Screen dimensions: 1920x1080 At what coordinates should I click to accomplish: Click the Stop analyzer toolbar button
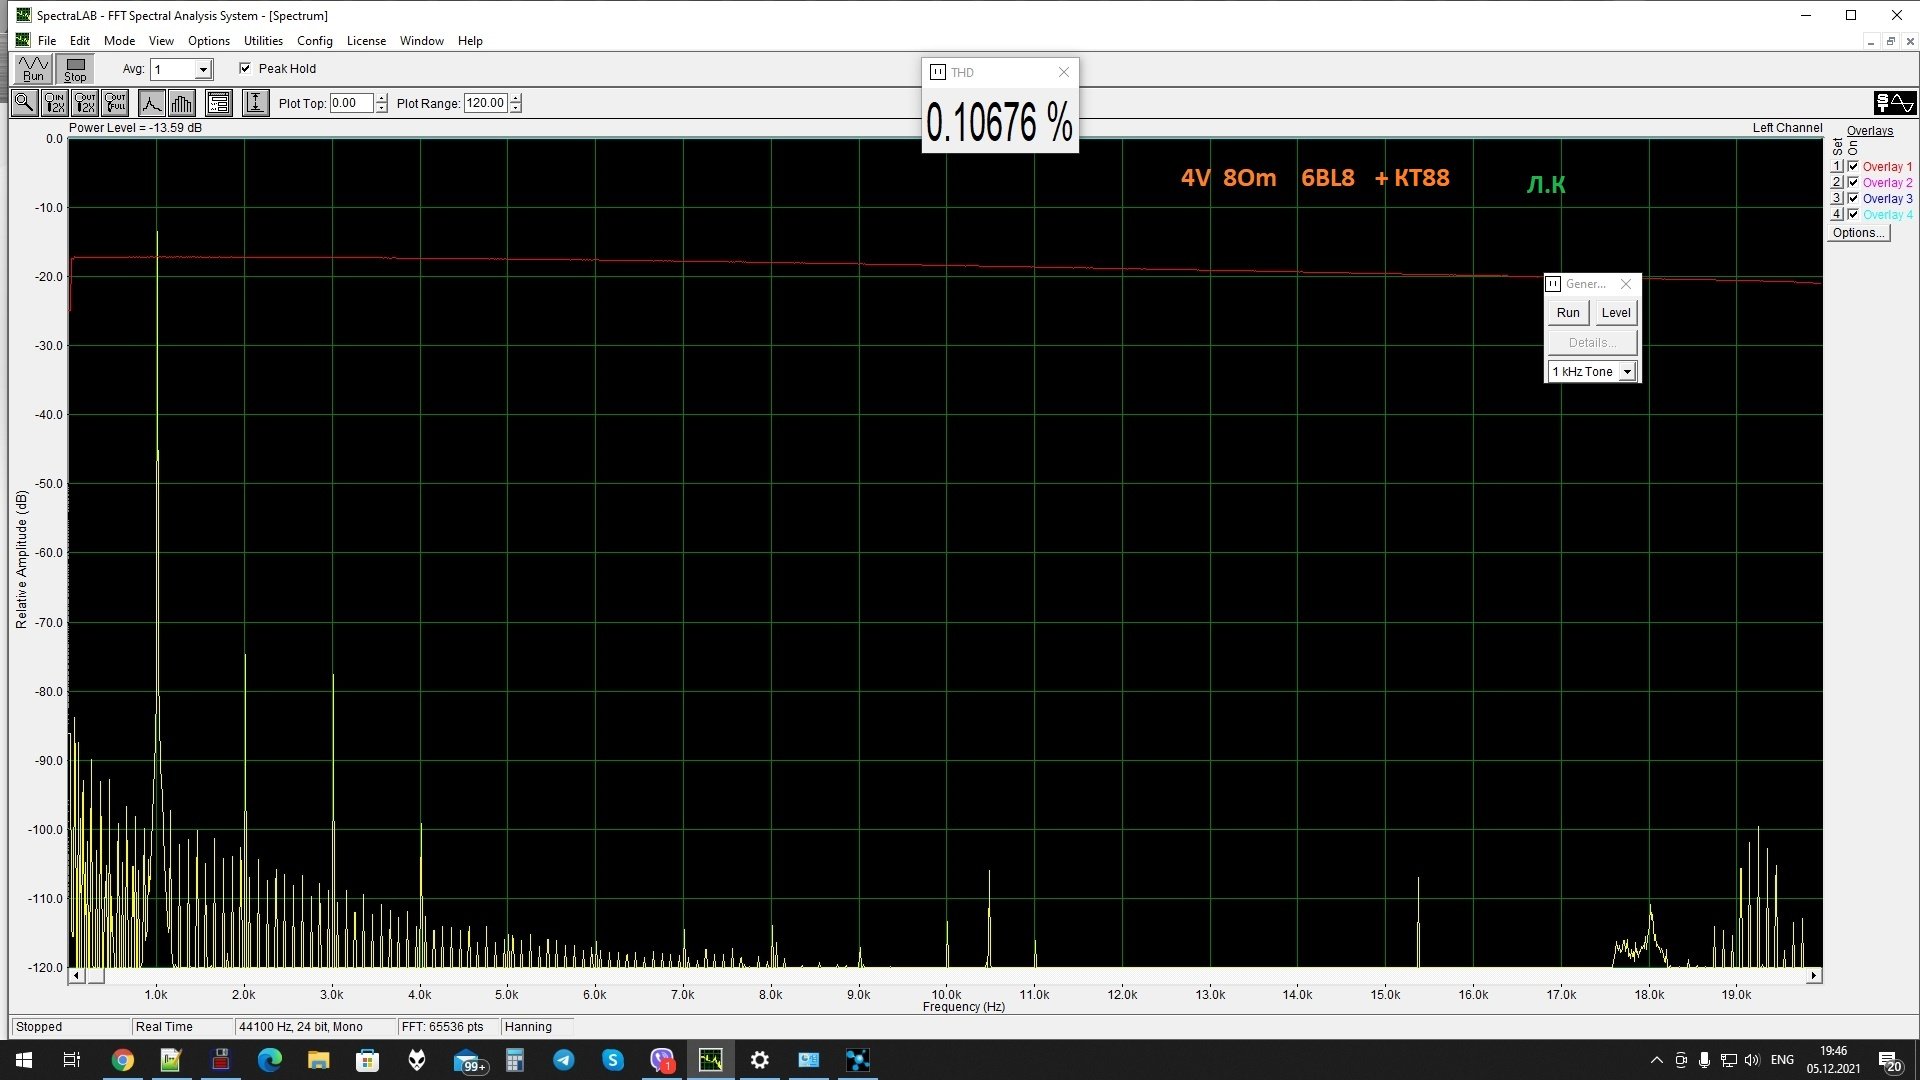point(75,69)
